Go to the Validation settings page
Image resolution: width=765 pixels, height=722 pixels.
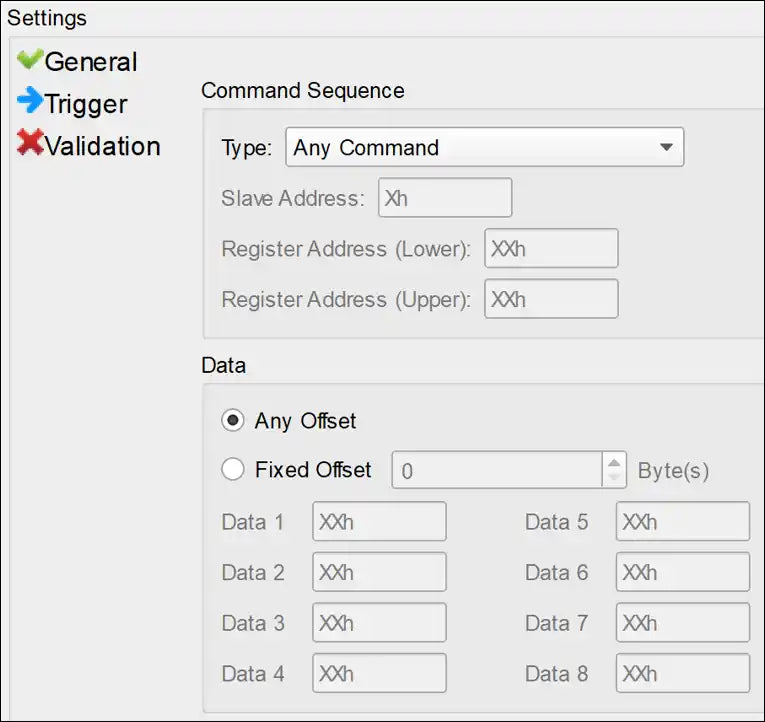102,146
